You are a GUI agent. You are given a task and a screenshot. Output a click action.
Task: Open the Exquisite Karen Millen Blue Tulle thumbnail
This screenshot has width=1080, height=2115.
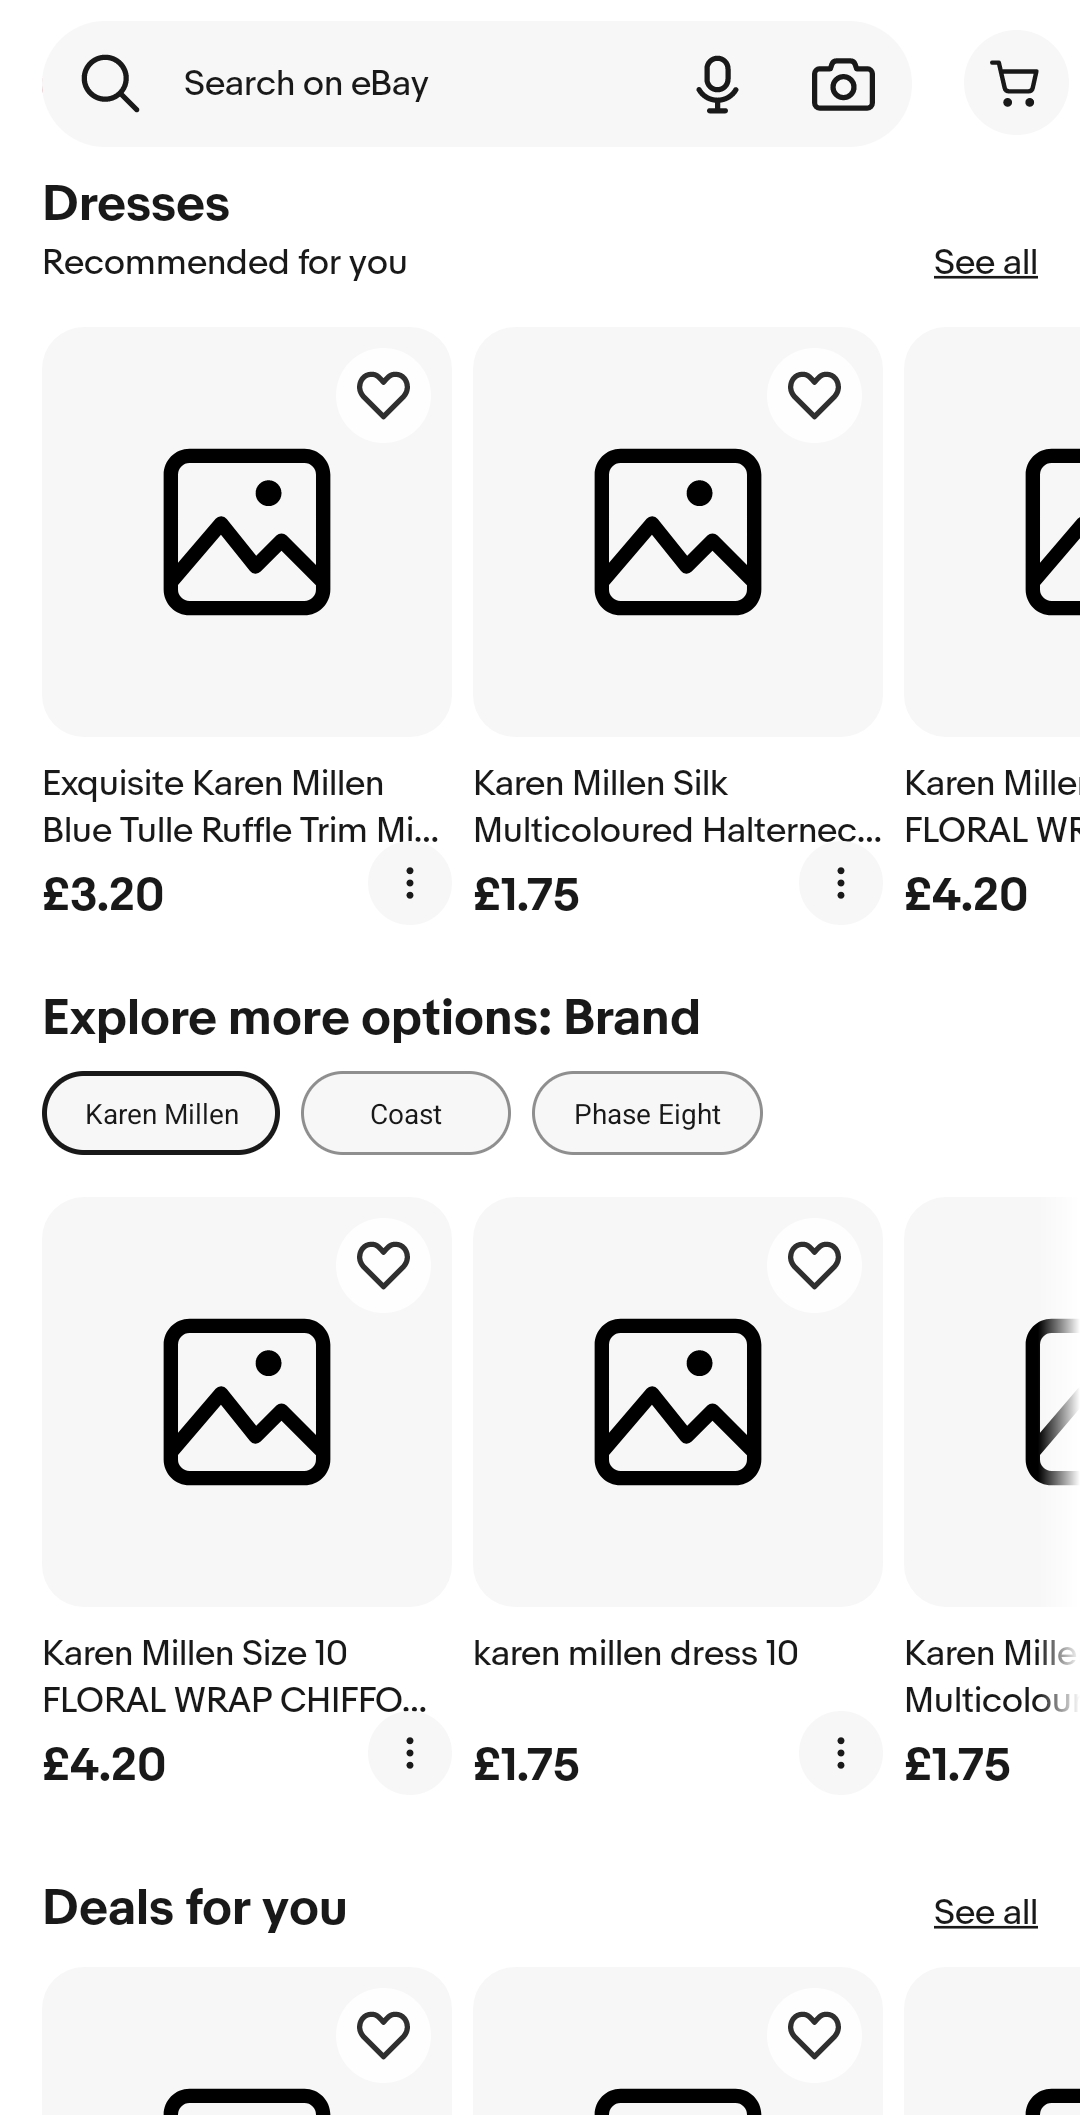click(x=247, y=532)
